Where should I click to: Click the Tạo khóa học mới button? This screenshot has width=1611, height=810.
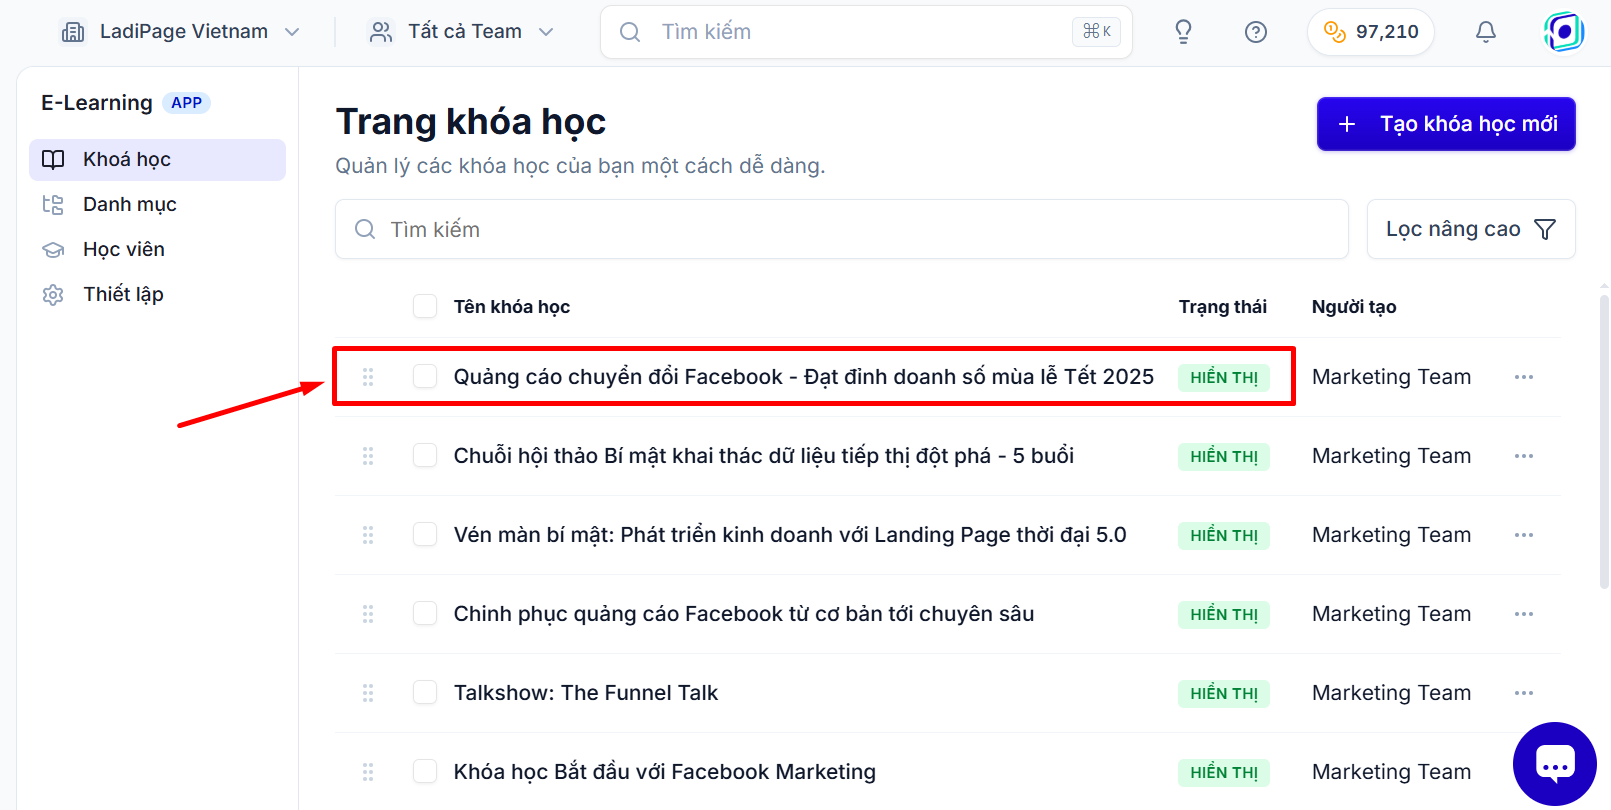pyautogui.click(x=1446, y=124)
